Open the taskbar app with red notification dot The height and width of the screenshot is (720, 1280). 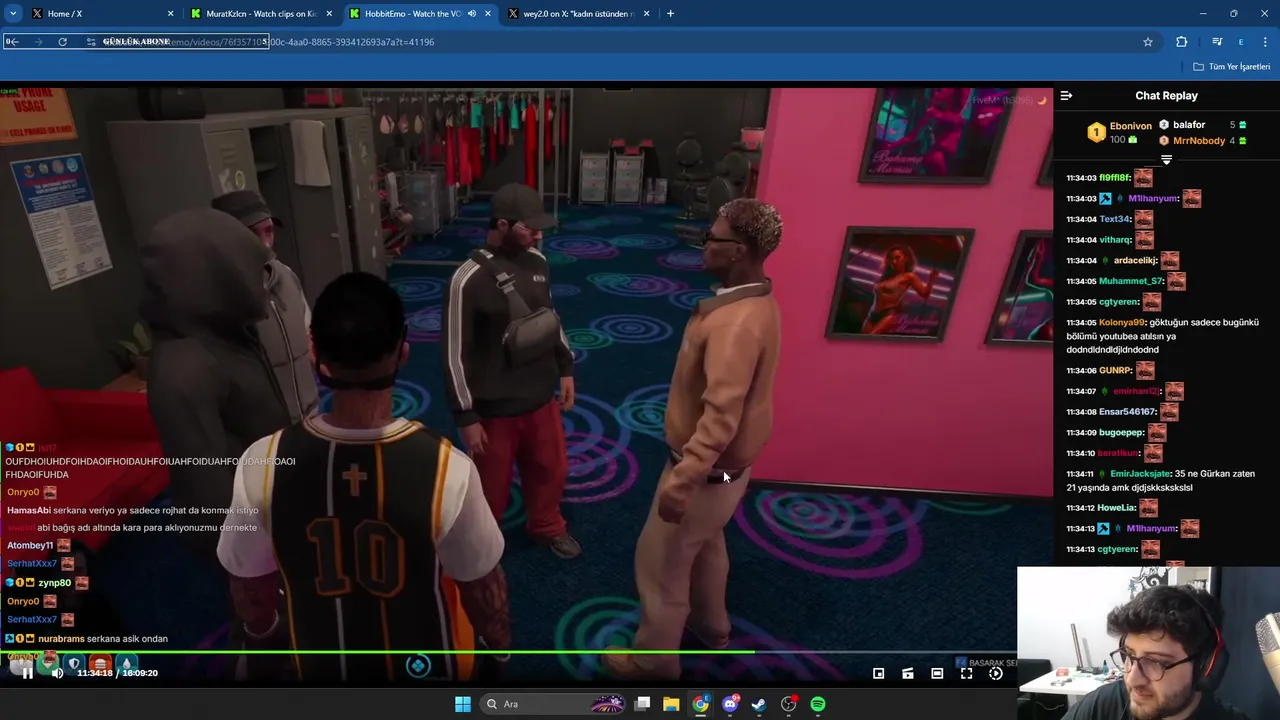coord(789,704)
